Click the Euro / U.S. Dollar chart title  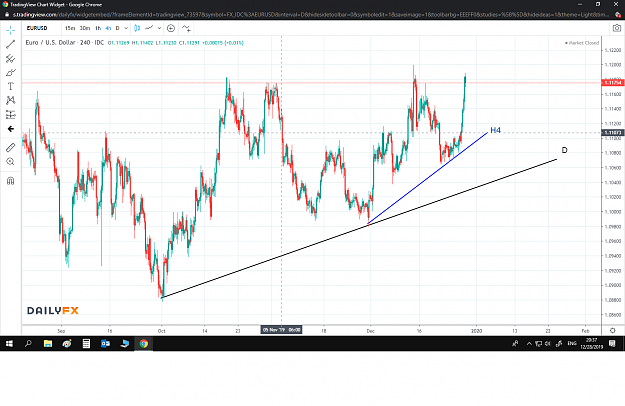coord(65,43)
